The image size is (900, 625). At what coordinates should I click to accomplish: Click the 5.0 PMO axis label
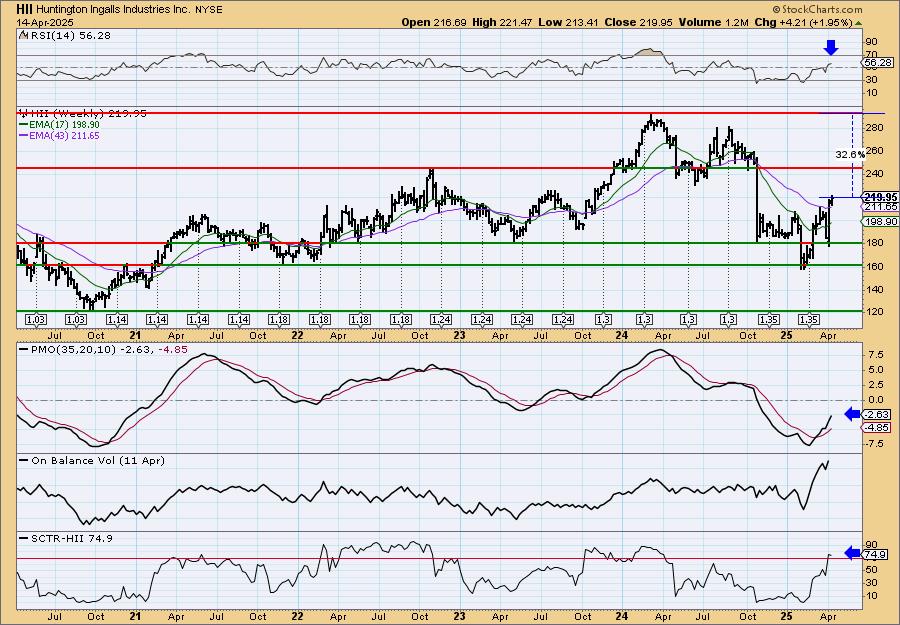[x=876, y=370]
